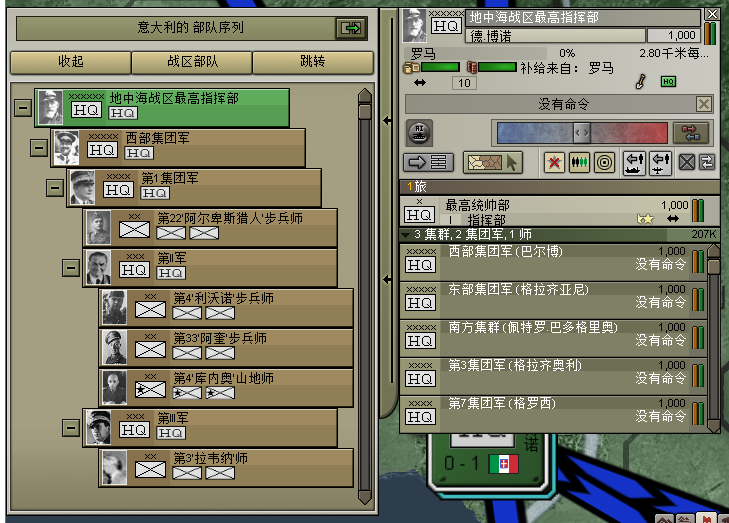Click the 收起 button
The width and height of the screenshot is (729, 523).
(x=71, y=62)
